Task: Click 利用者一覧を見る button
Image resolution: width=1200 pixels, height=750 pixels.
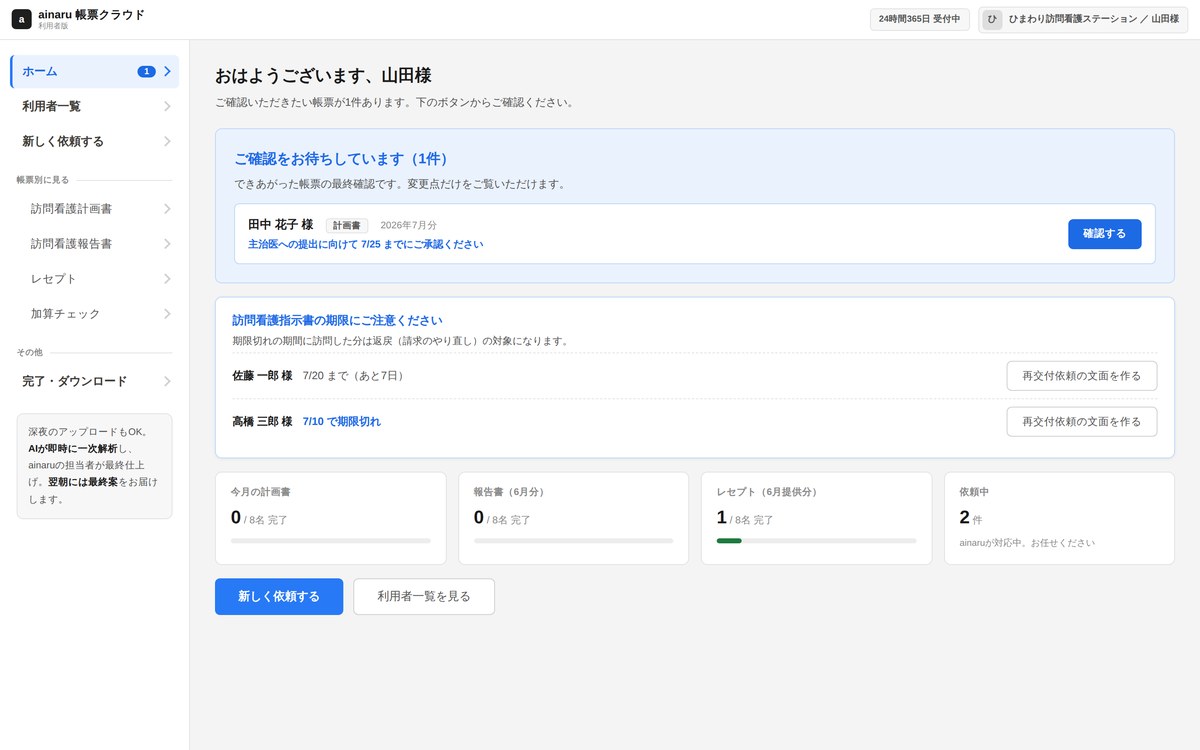Action: click(x=424, y=596)
